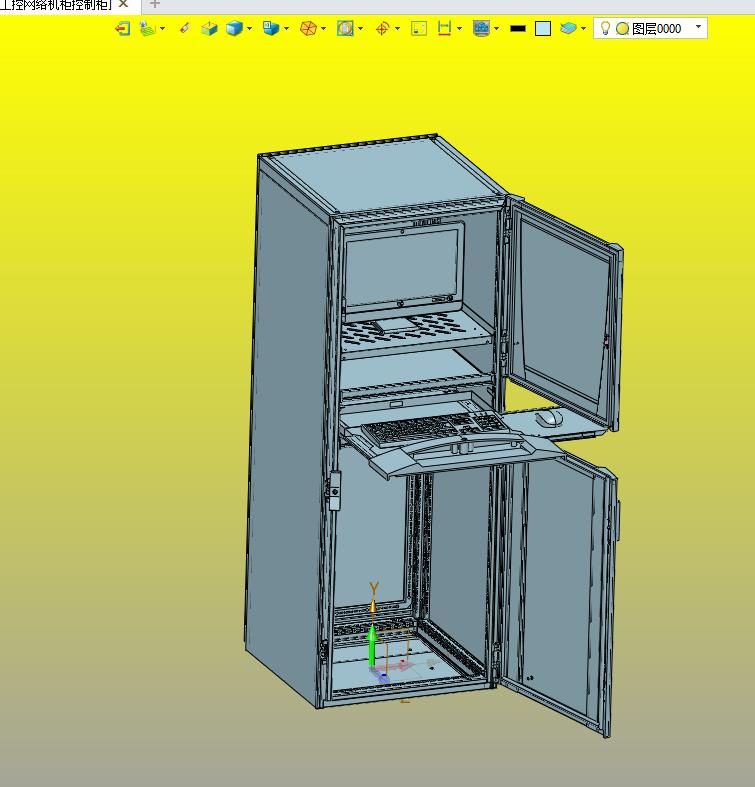Viewport: 755px width, 787px height.
Task: Select the upper open cabinet door
Action: click(563, 311)
